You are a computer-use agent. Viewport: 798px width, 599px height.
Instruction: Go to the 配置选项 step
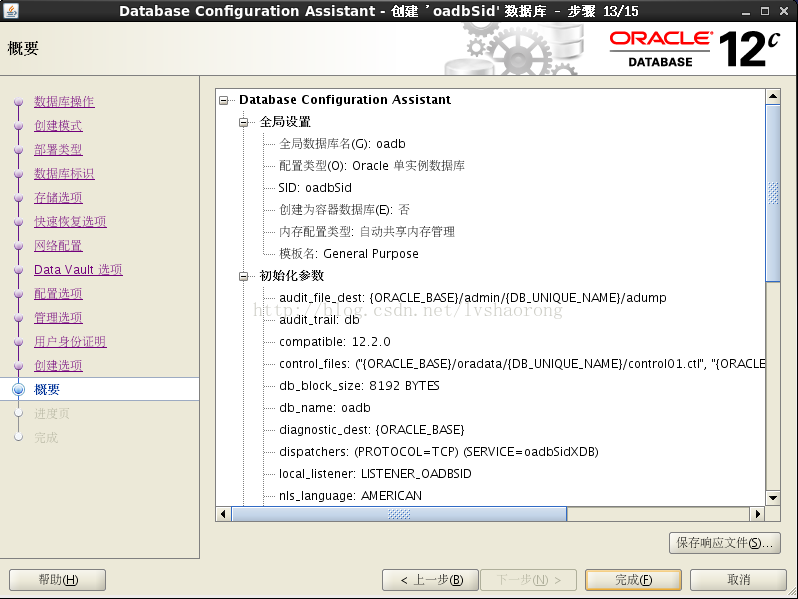58,294
